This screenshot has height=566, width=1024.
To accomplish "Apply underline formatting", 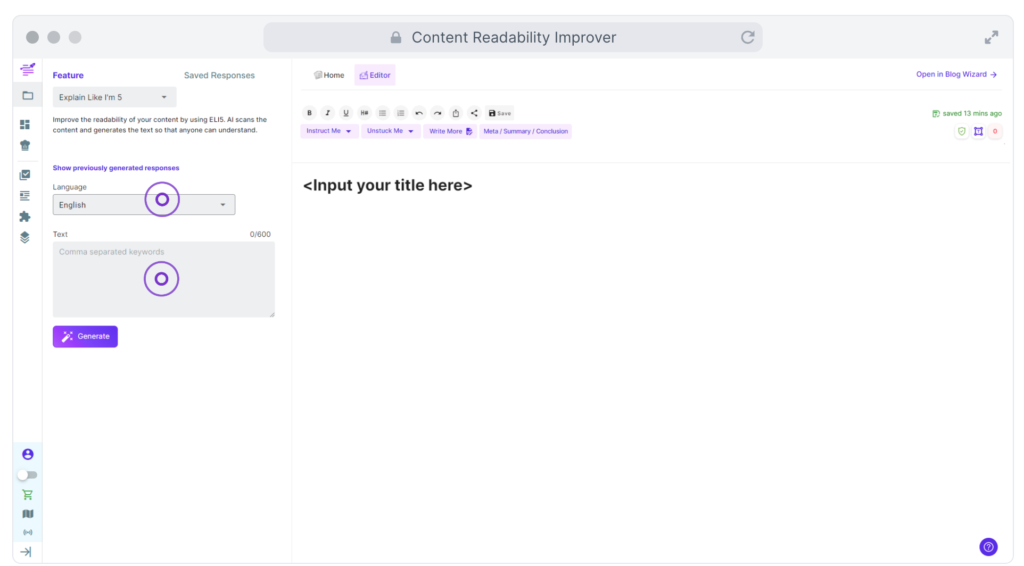I will (x=346, y=113).
